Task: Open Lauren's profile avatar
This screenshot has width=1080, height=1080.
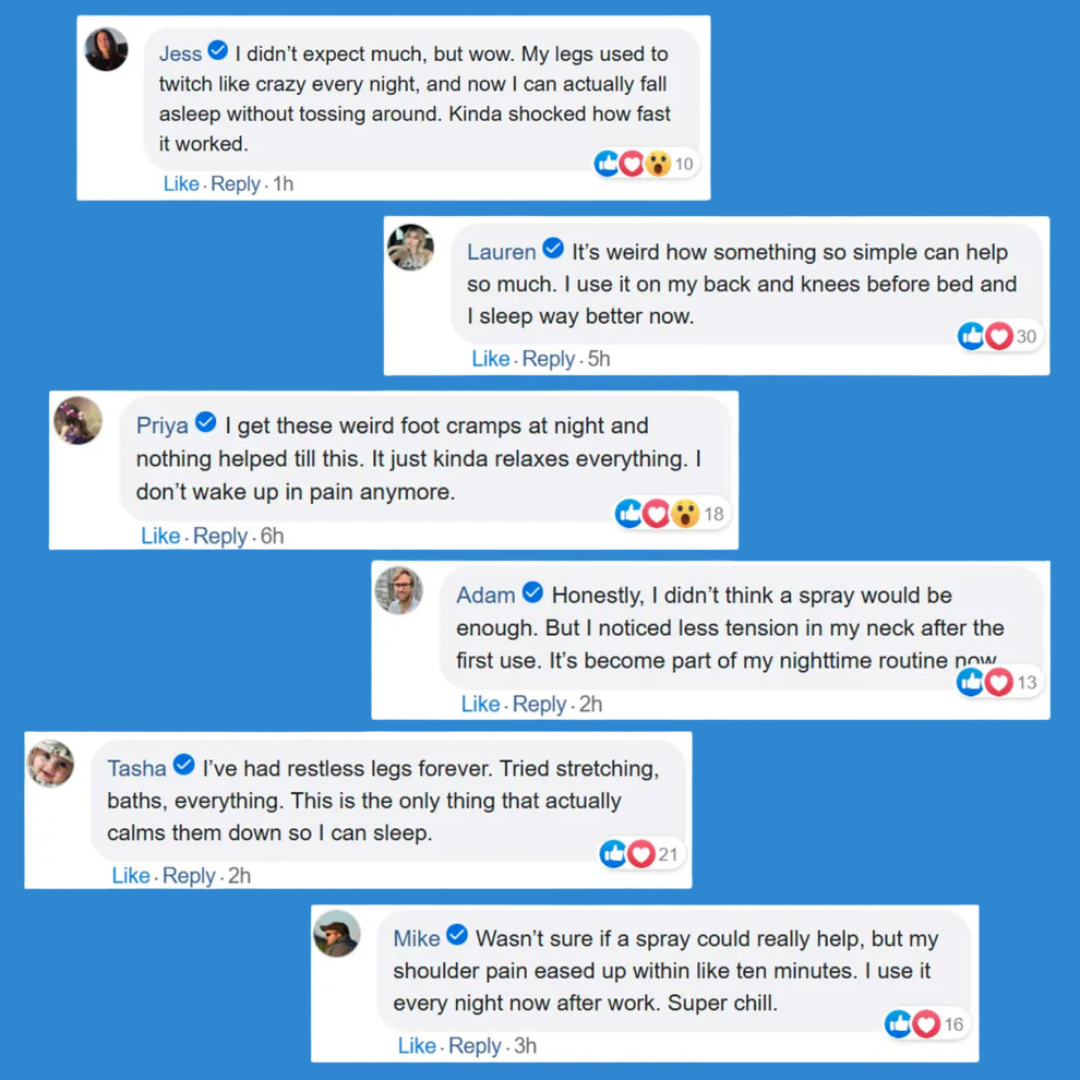Action: pos(411,247)
